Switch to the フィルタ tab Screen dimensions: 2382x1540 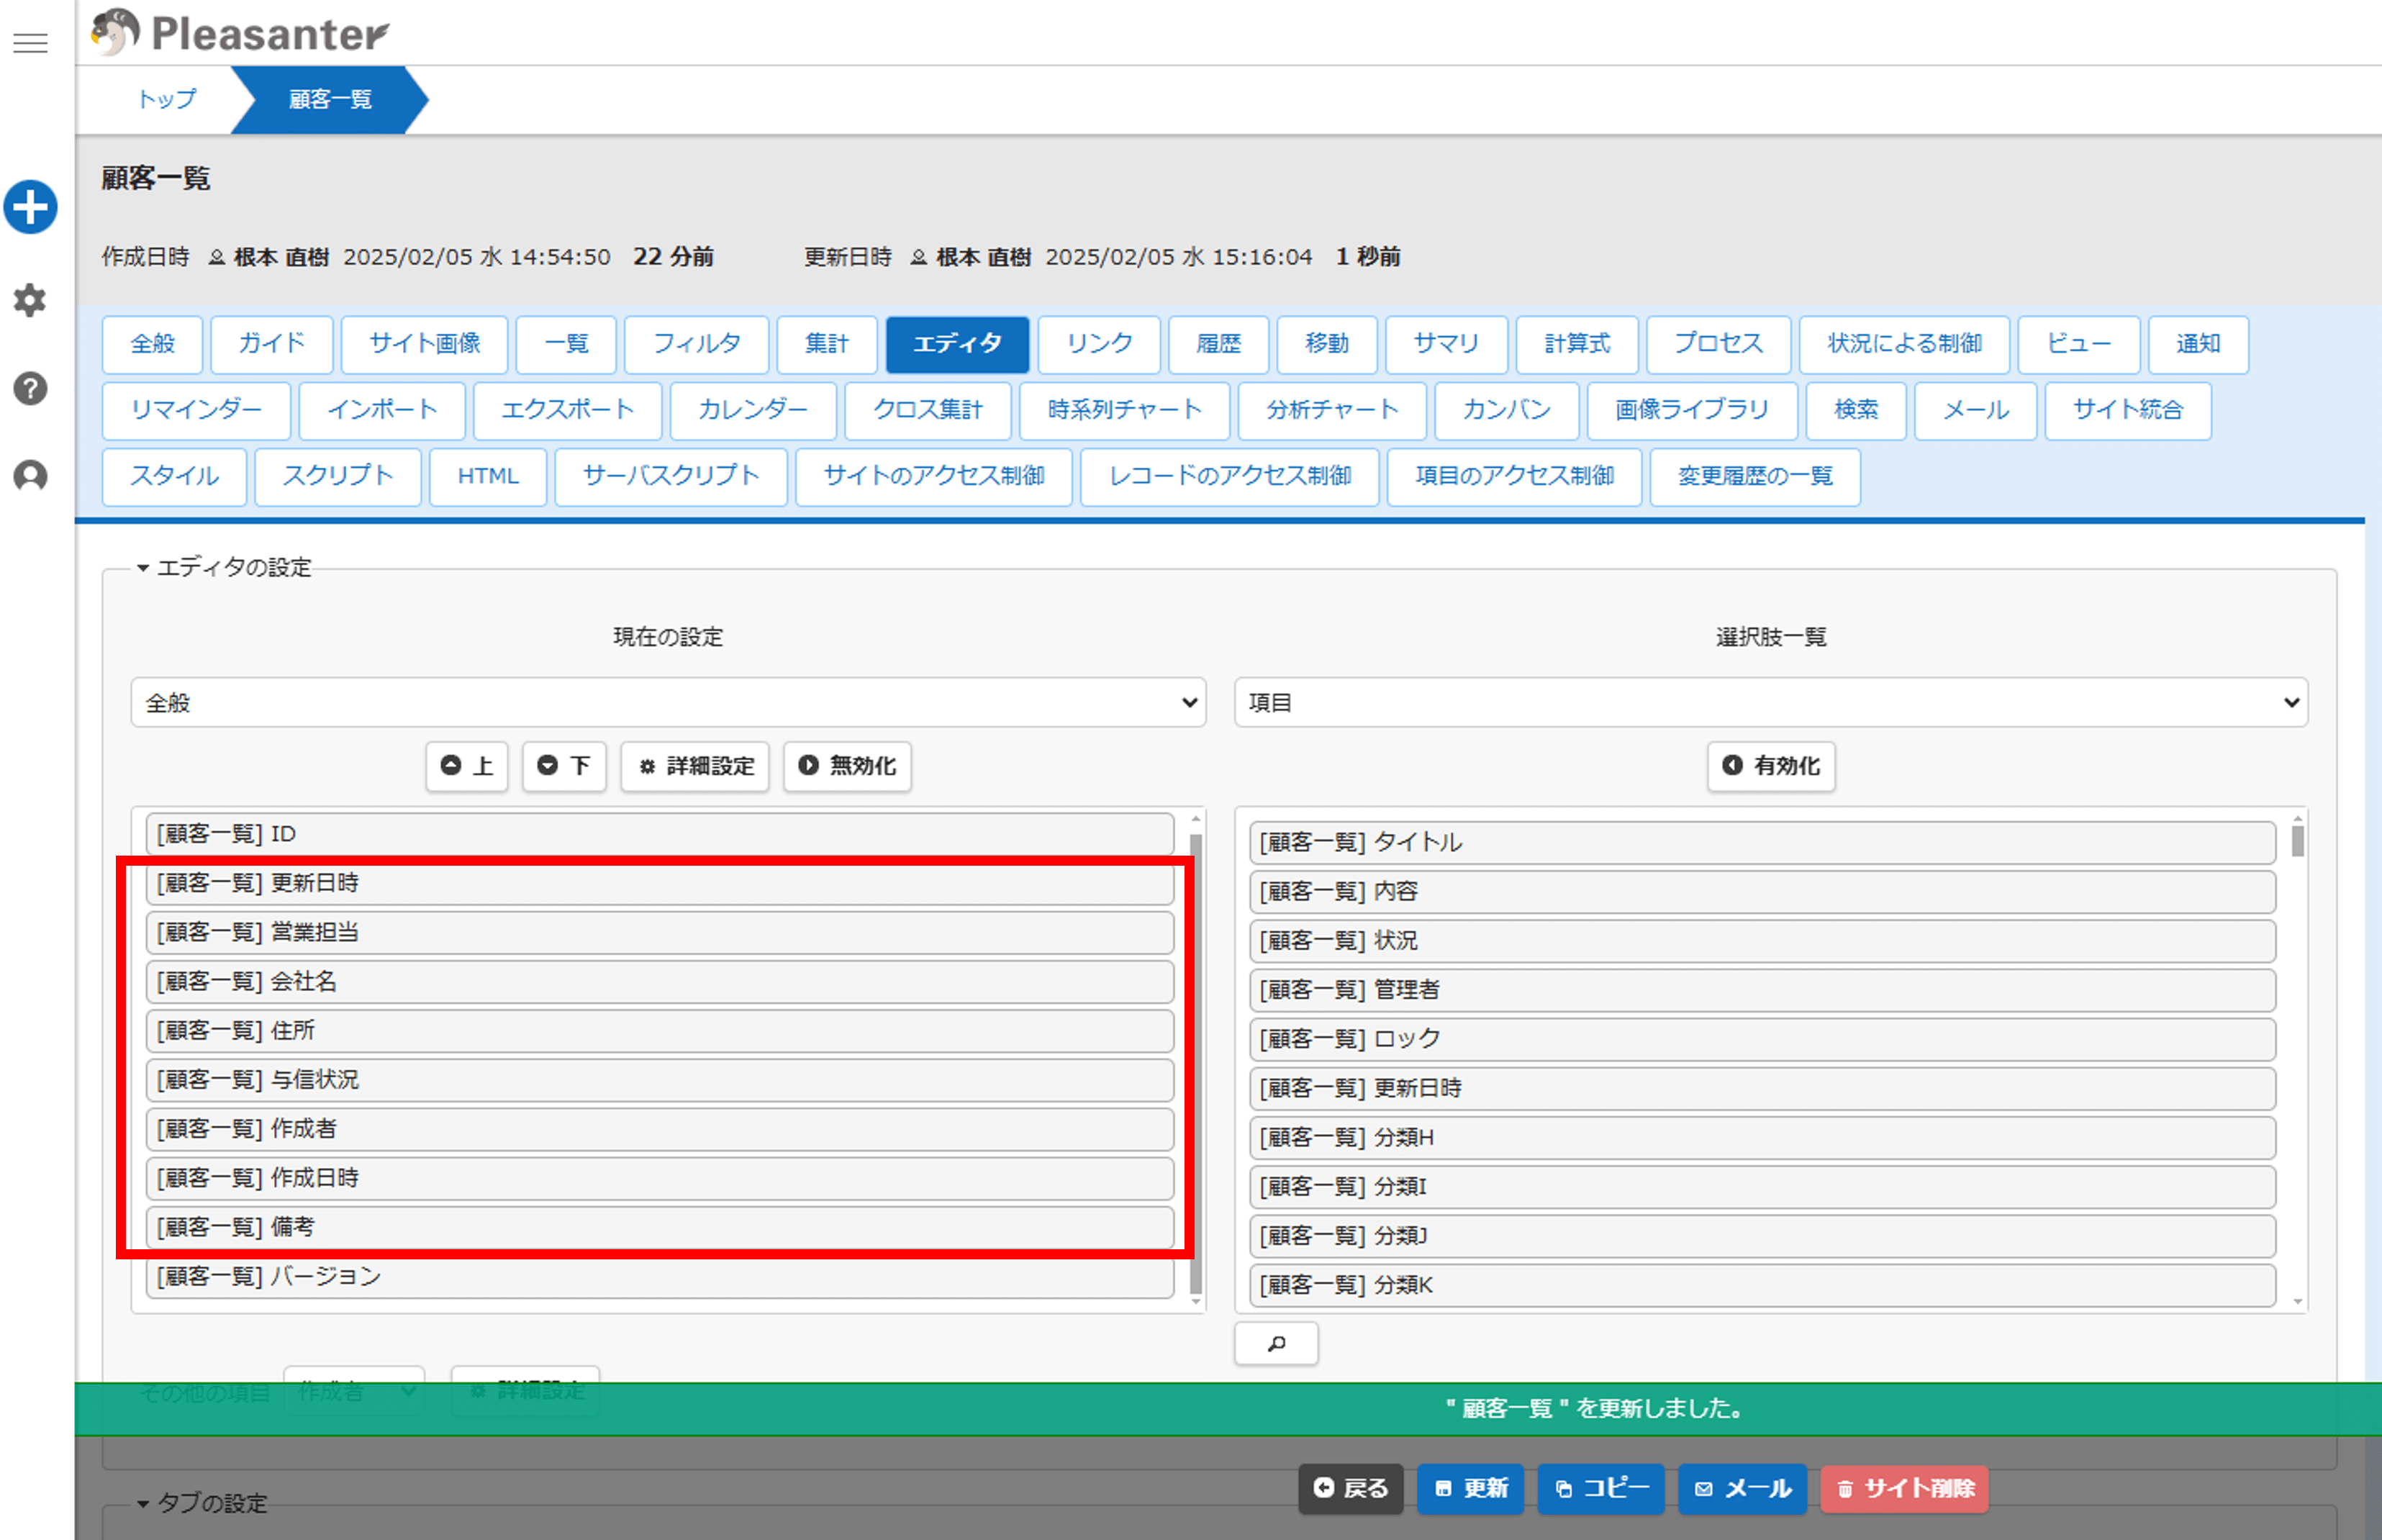click(696, 344)
